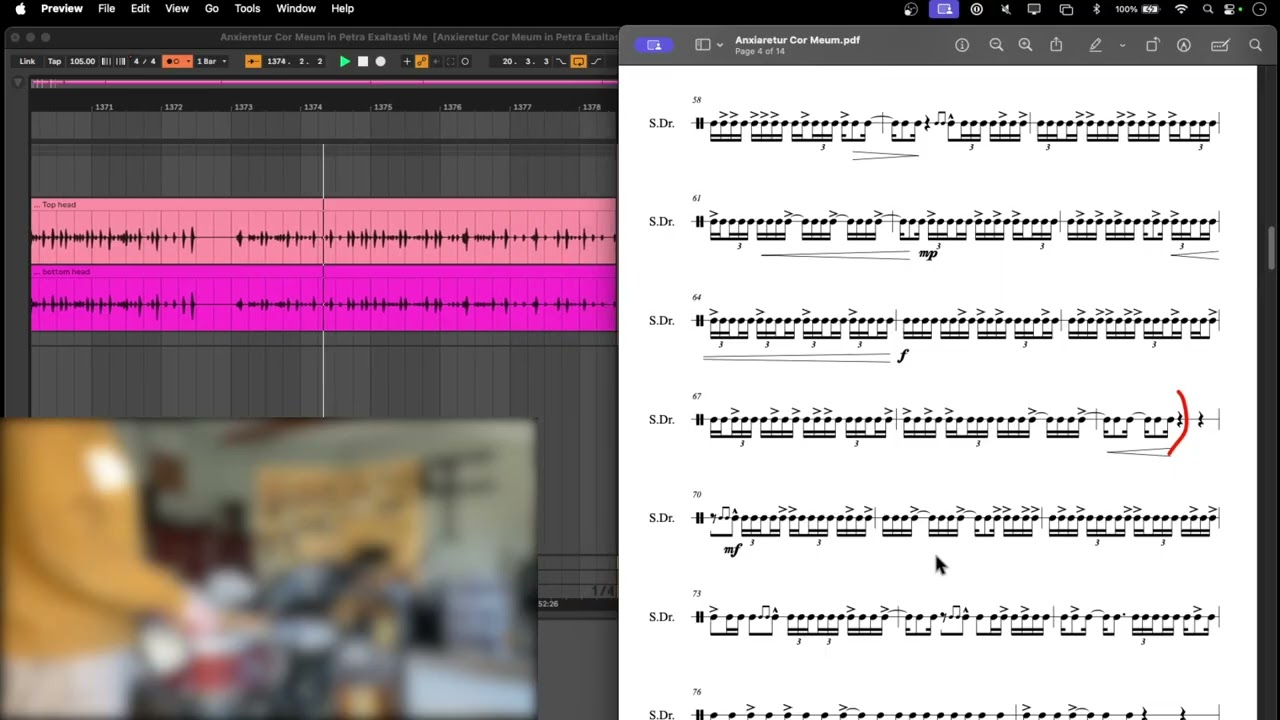Open Control Center in menu bar
This screenshot has width=1280, height=720.
tap(1230, 9)
